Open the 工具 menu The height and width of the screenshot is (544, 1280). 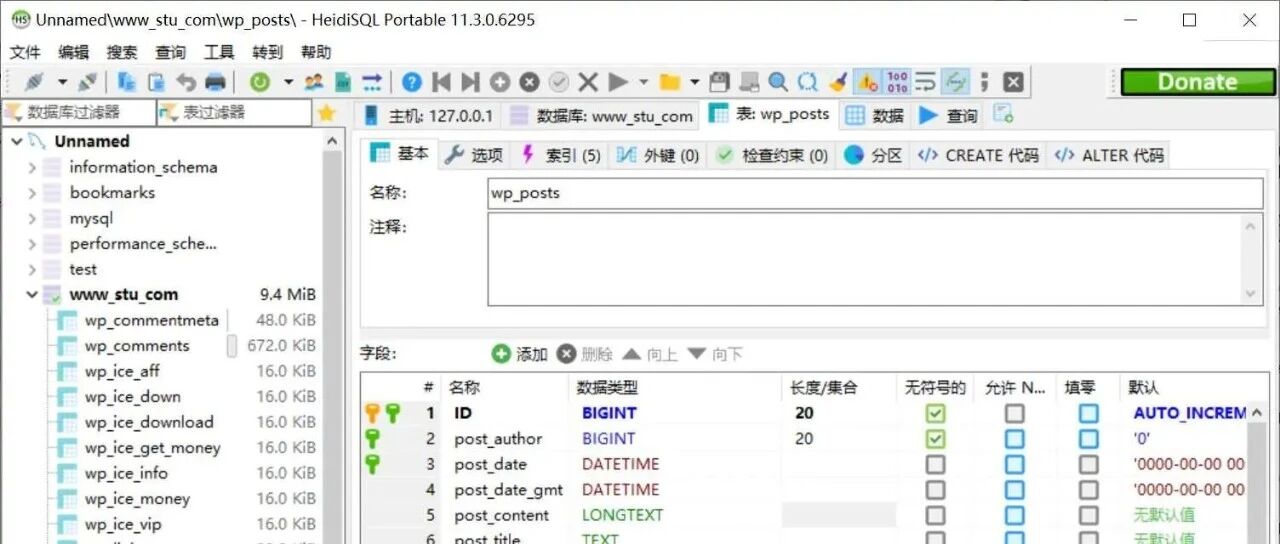point(219,52)
